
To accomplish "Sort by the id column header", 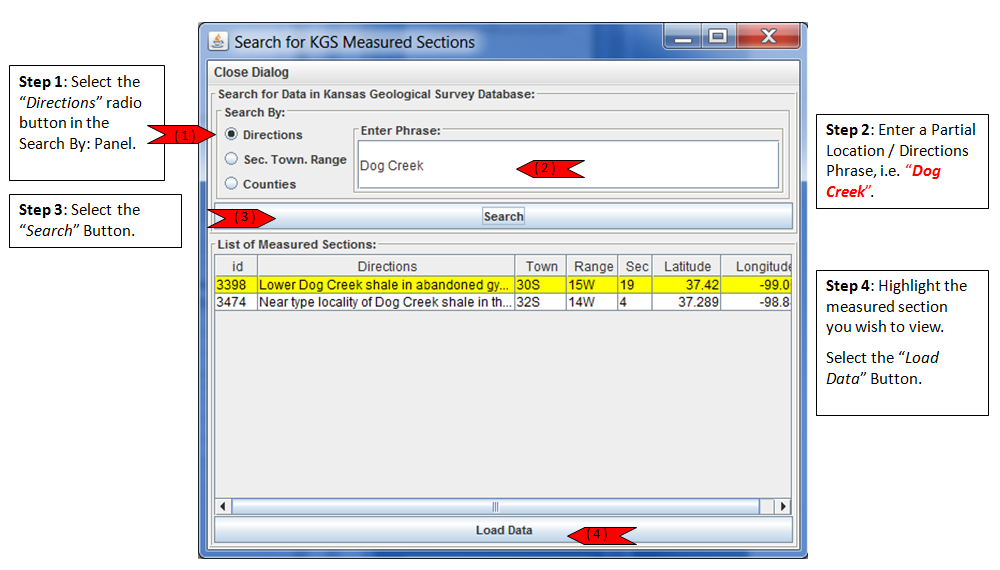I will (x=237, y=266).
